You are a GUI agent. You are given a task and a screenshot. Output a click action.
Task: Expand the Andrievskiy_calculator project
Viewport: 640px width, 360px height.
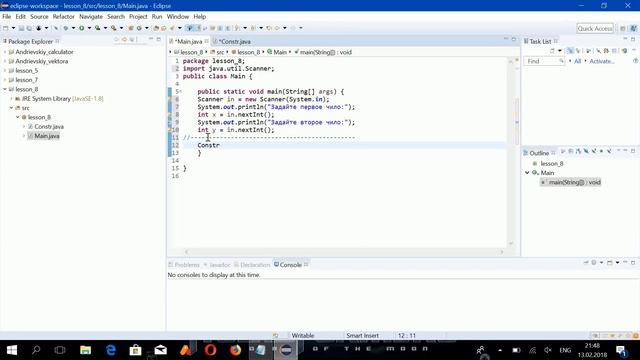5,52
